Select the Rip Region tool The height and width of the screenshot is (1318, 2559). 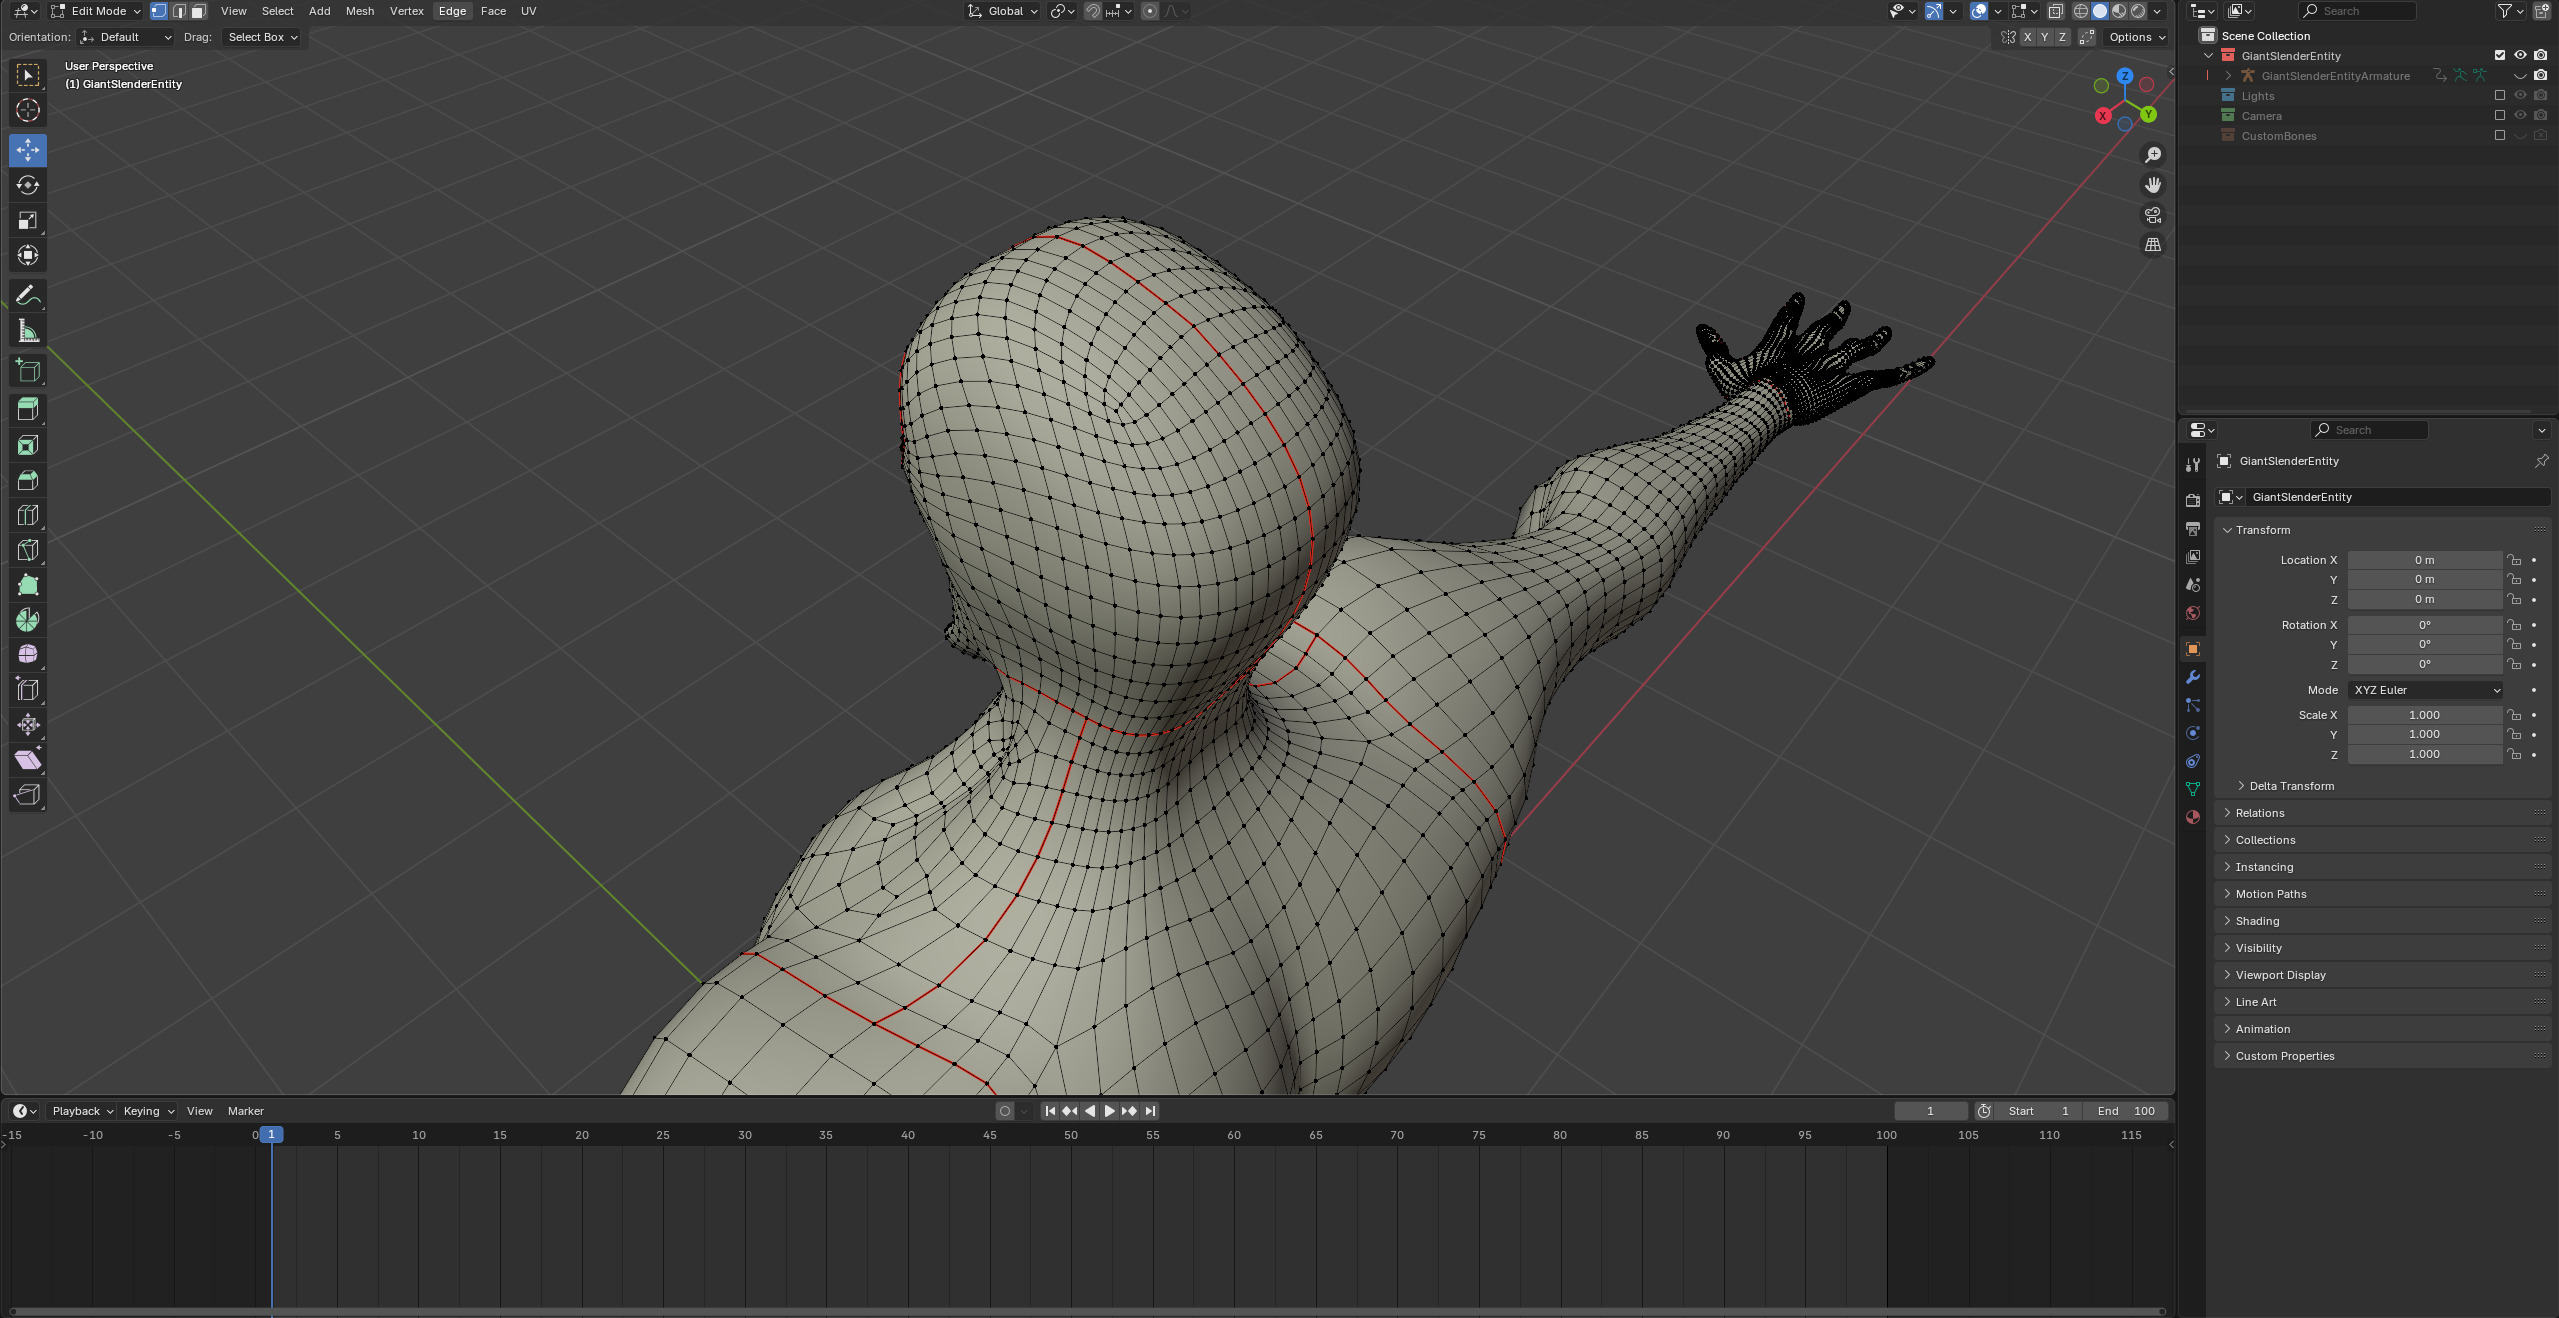[x=28, y=795]
